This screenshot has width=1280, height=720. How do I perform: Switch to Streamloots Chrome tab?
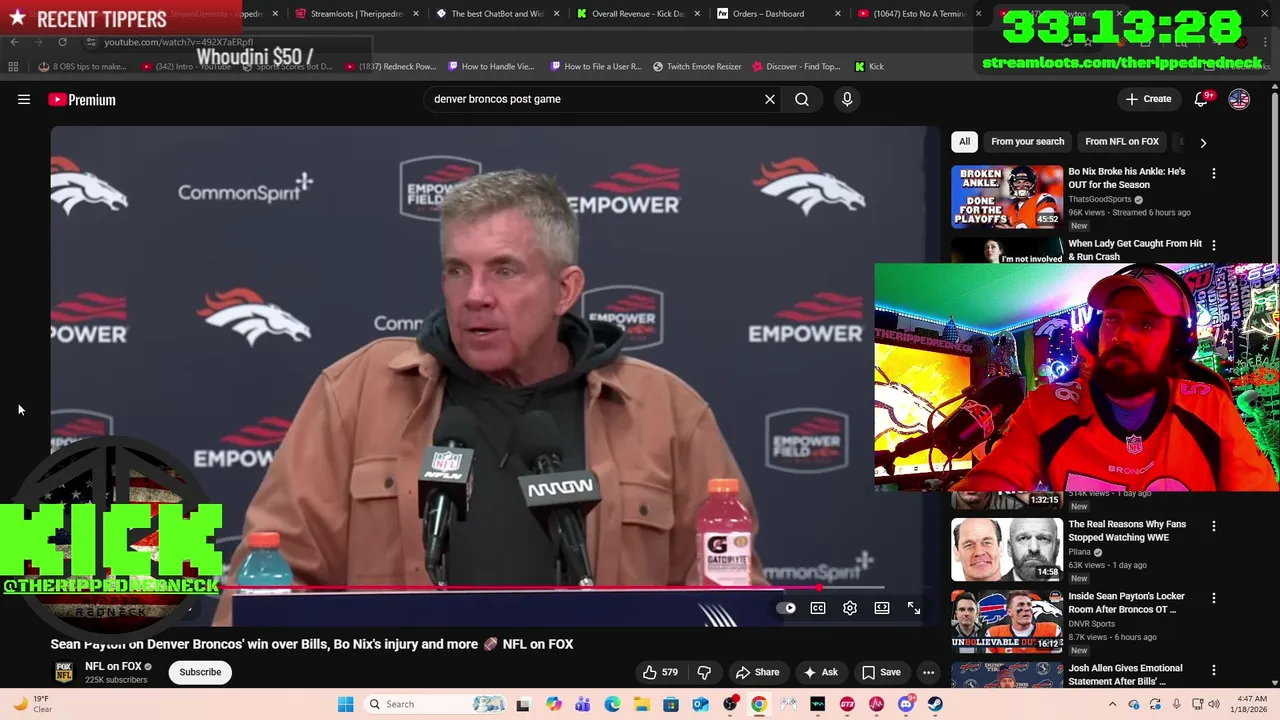(355, 14)
